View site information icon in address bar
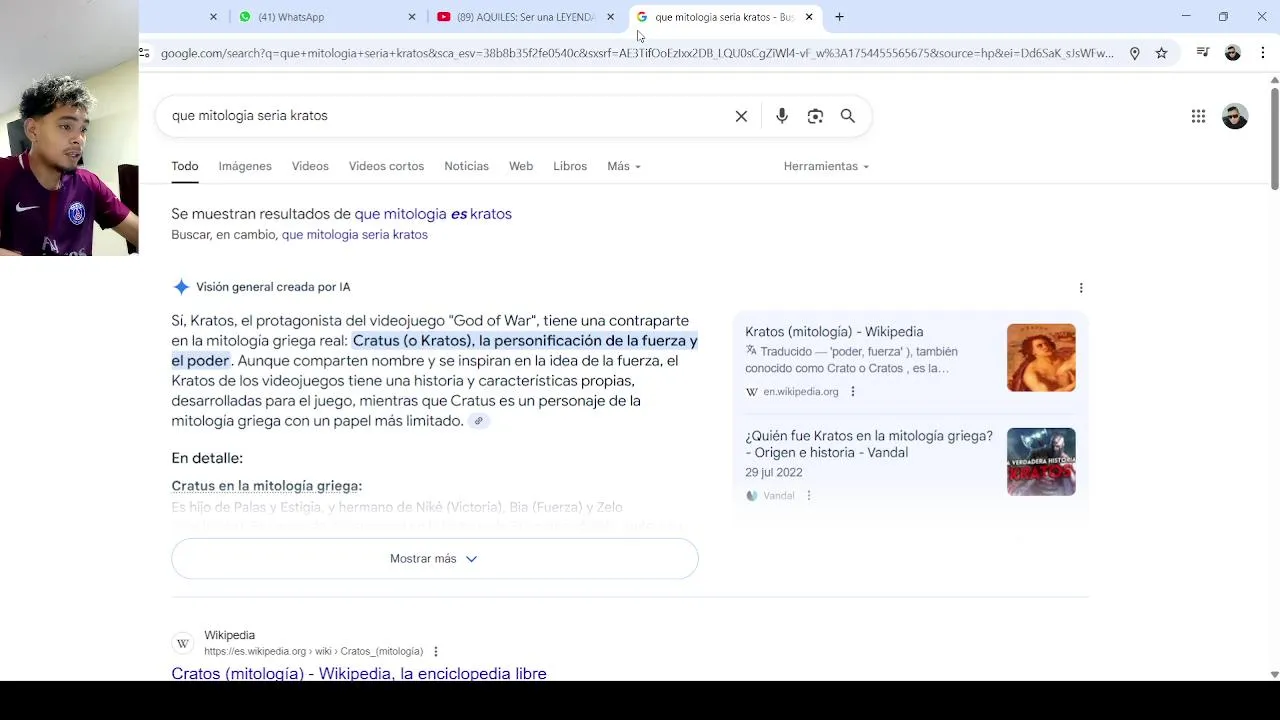Screen dimensions: 1280x720 (145, 53)
